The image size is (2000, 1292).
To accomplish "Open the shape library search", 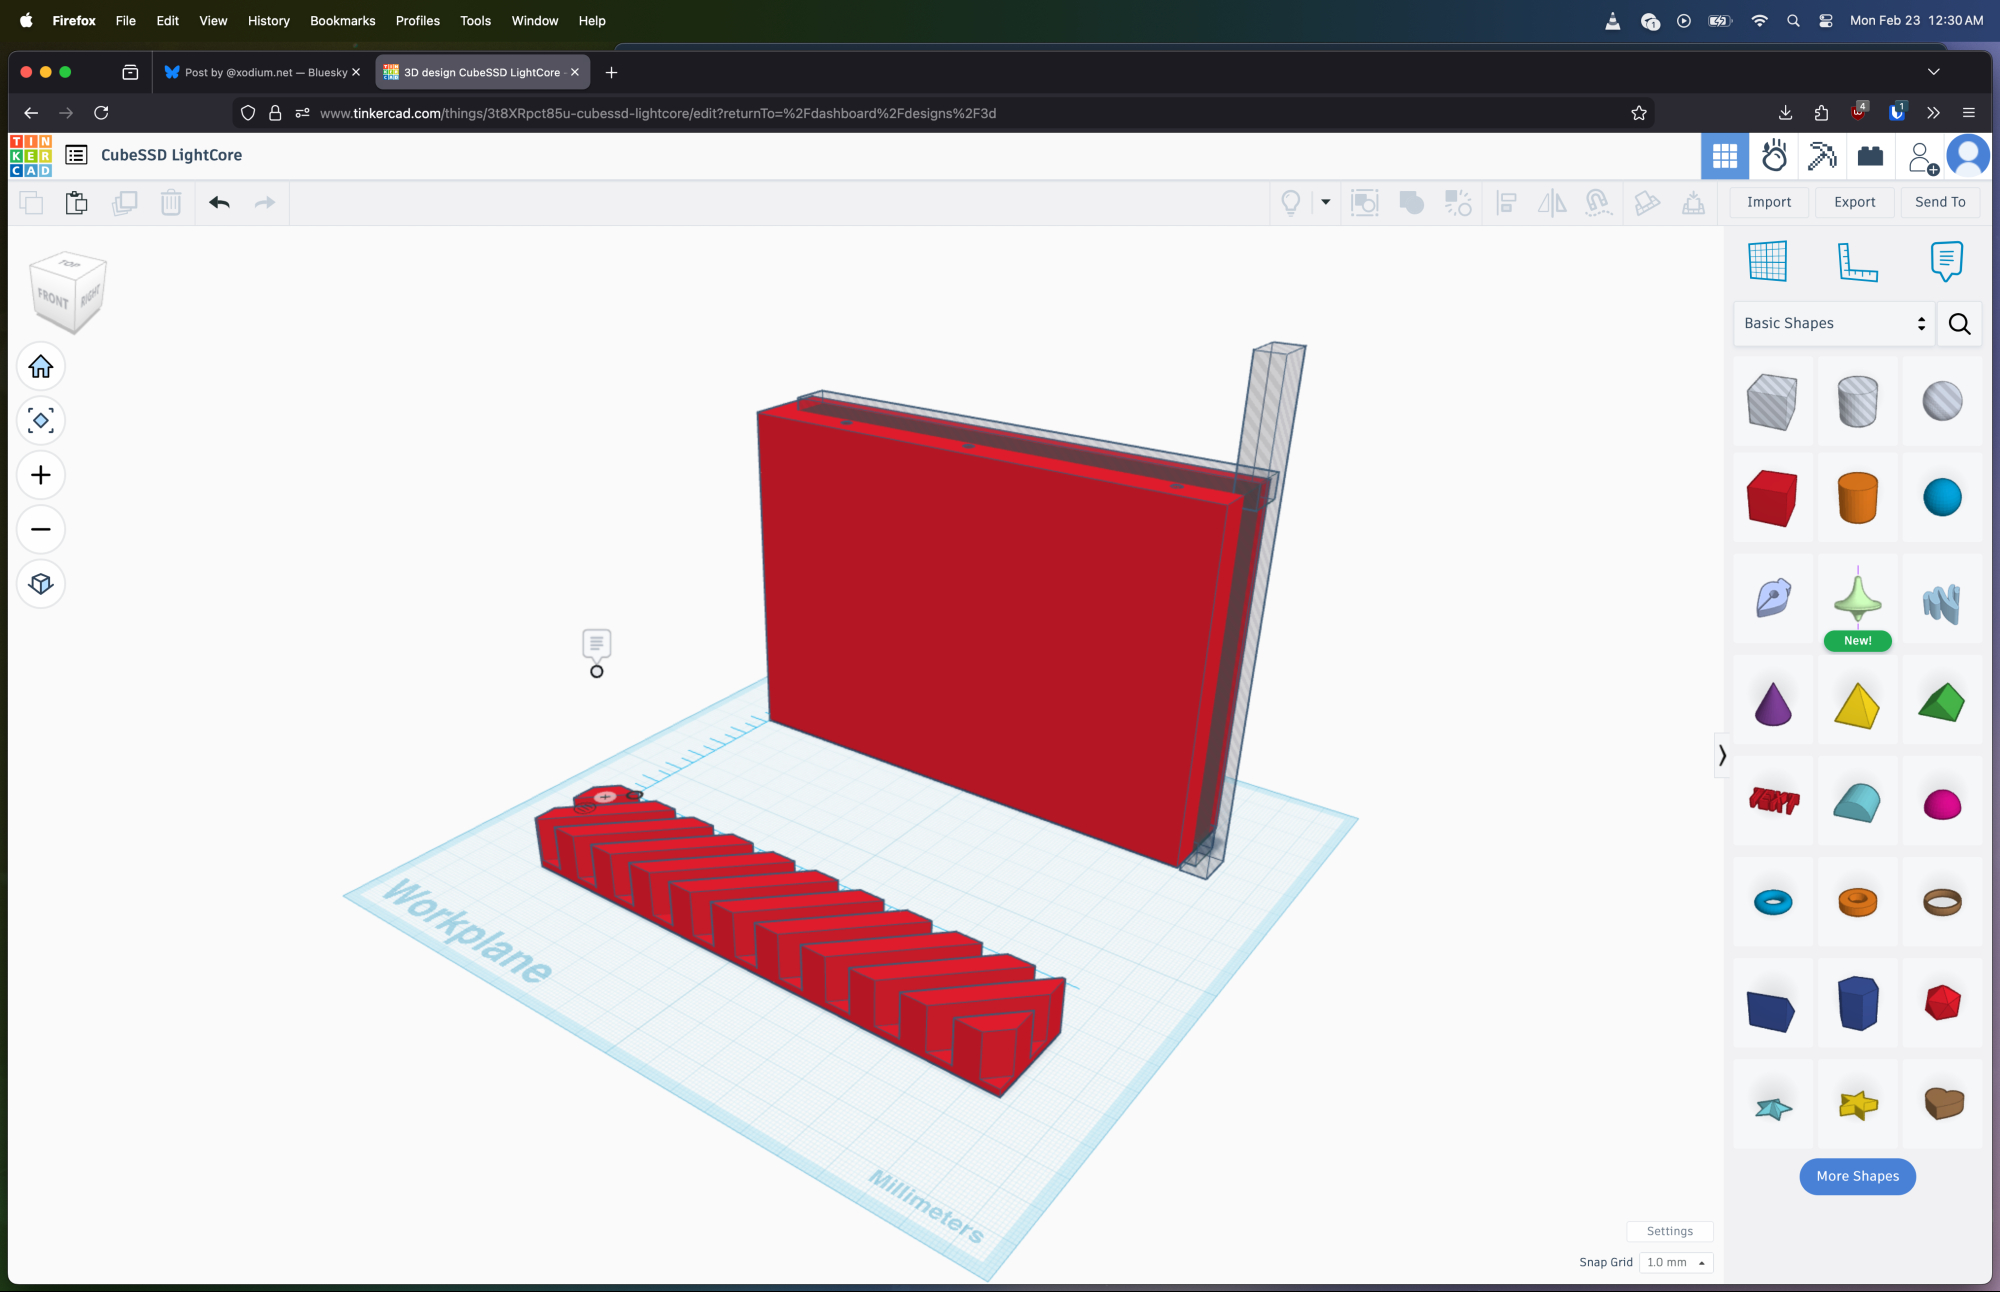I will 1959,323.
